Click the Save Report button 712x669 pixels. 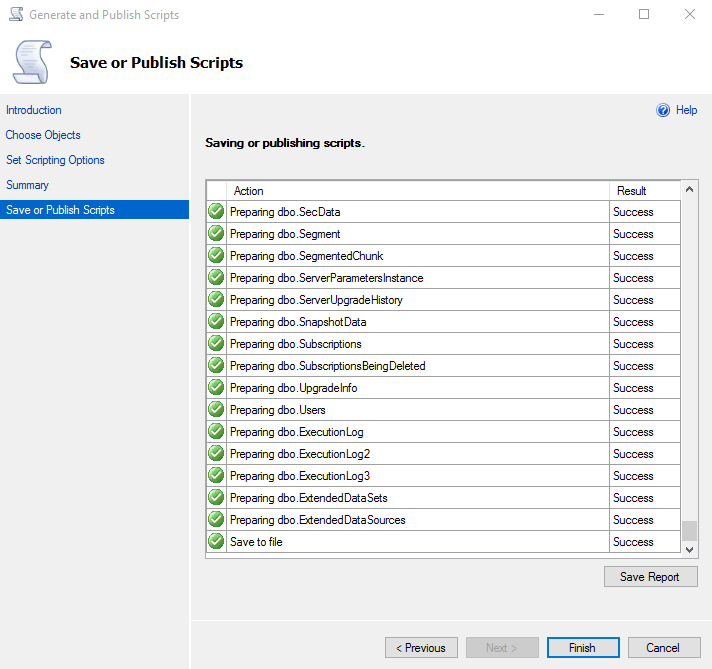[650, 576]
